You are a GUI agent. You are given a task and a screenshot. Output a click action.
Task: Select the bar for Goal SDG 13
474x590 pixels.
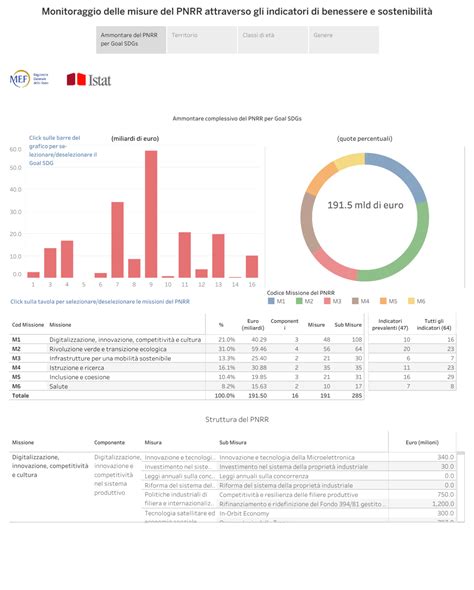(x=218, y=256)
